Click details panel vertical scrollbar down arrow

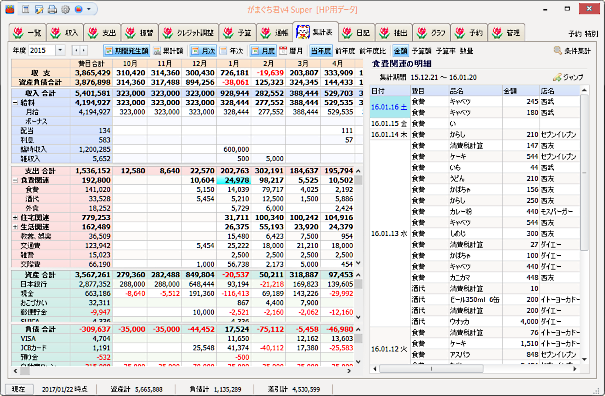[585, 359]
